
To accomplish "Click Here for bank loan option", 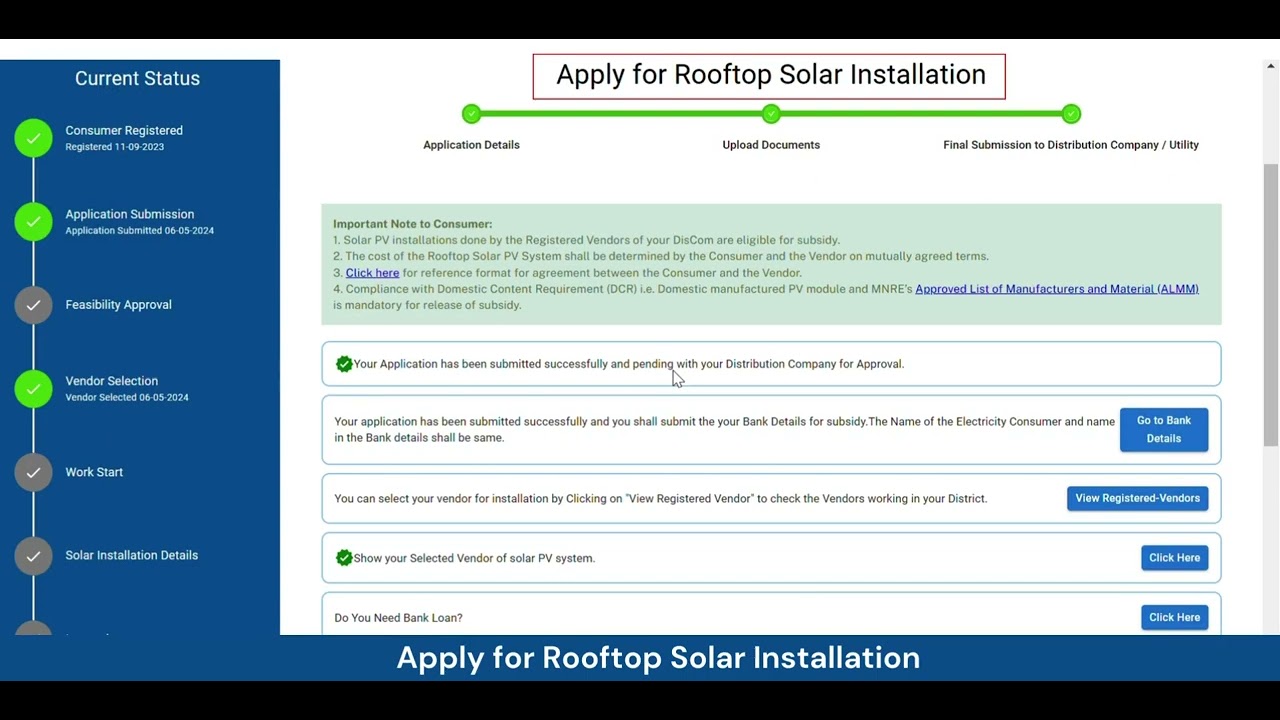I will pyautogui.click(x=1174, y=617).
